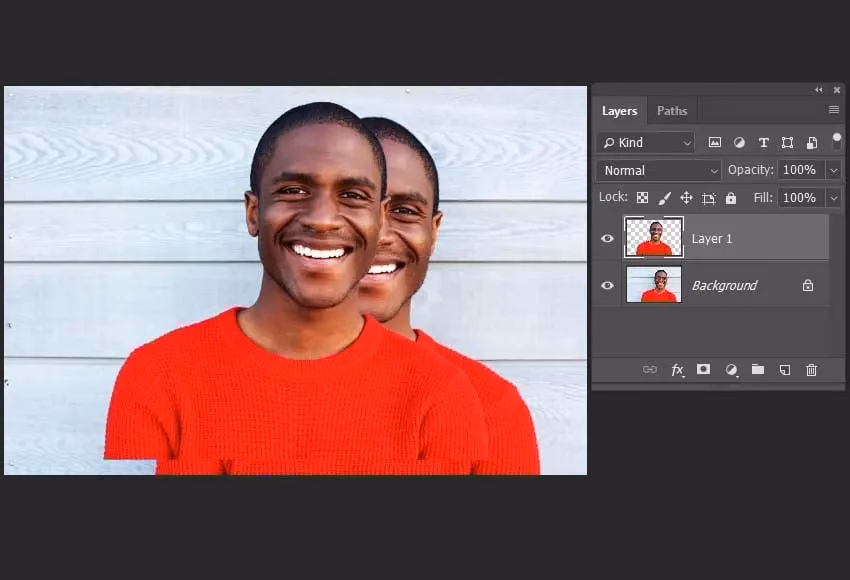Viewport: 850px width, 580px height.
Task: Select the Layer 1 thumbnail
Action: 654,238
